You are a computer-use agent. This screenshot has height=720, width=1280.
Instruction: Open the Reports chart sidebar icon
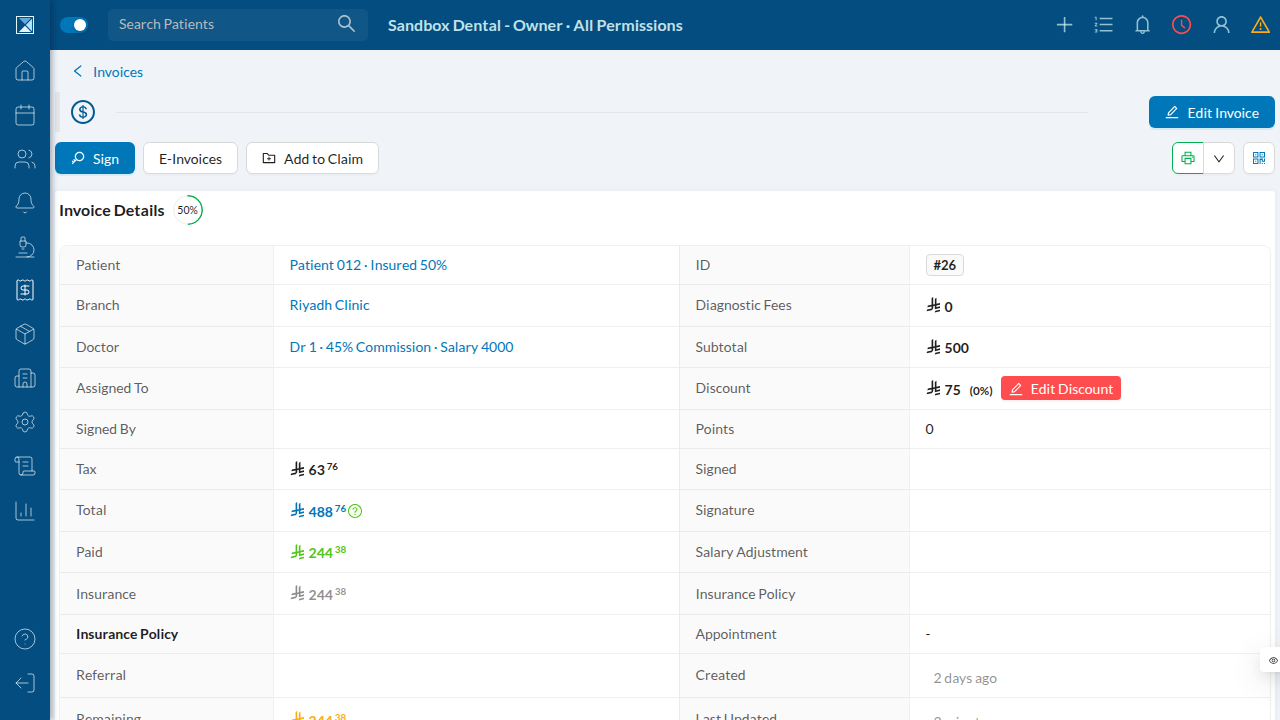[25, 511]
